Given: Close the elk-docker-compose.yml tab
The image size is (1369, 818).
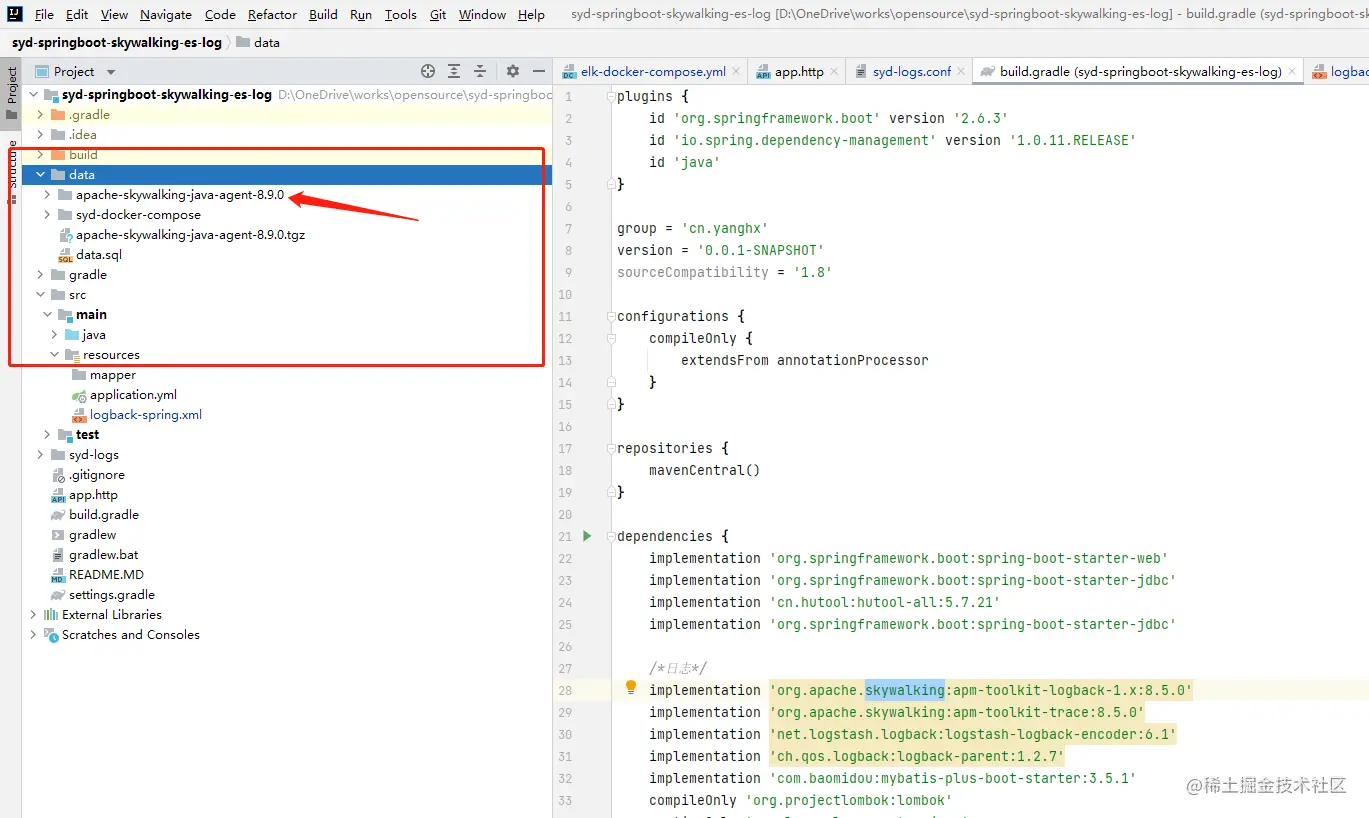Looking at the screenshot, I should (x=736, y=71).
